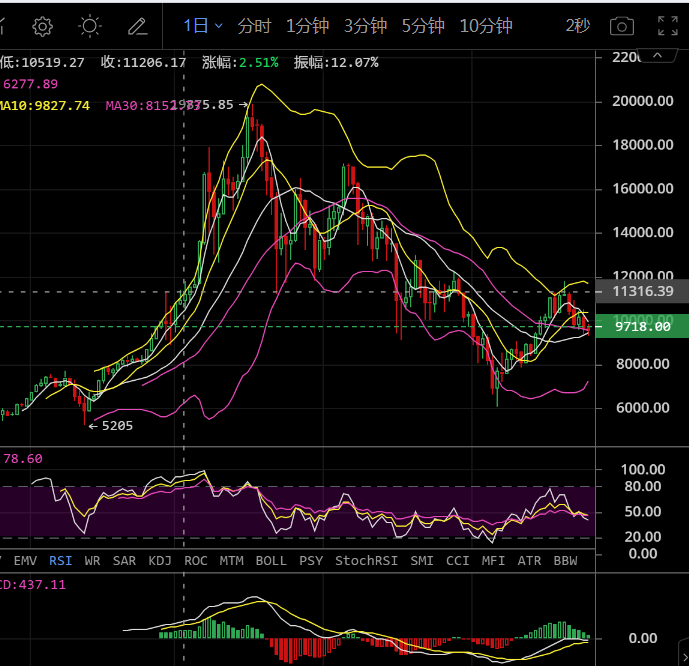Open the 1日 interval dropdown

[203, 26]
